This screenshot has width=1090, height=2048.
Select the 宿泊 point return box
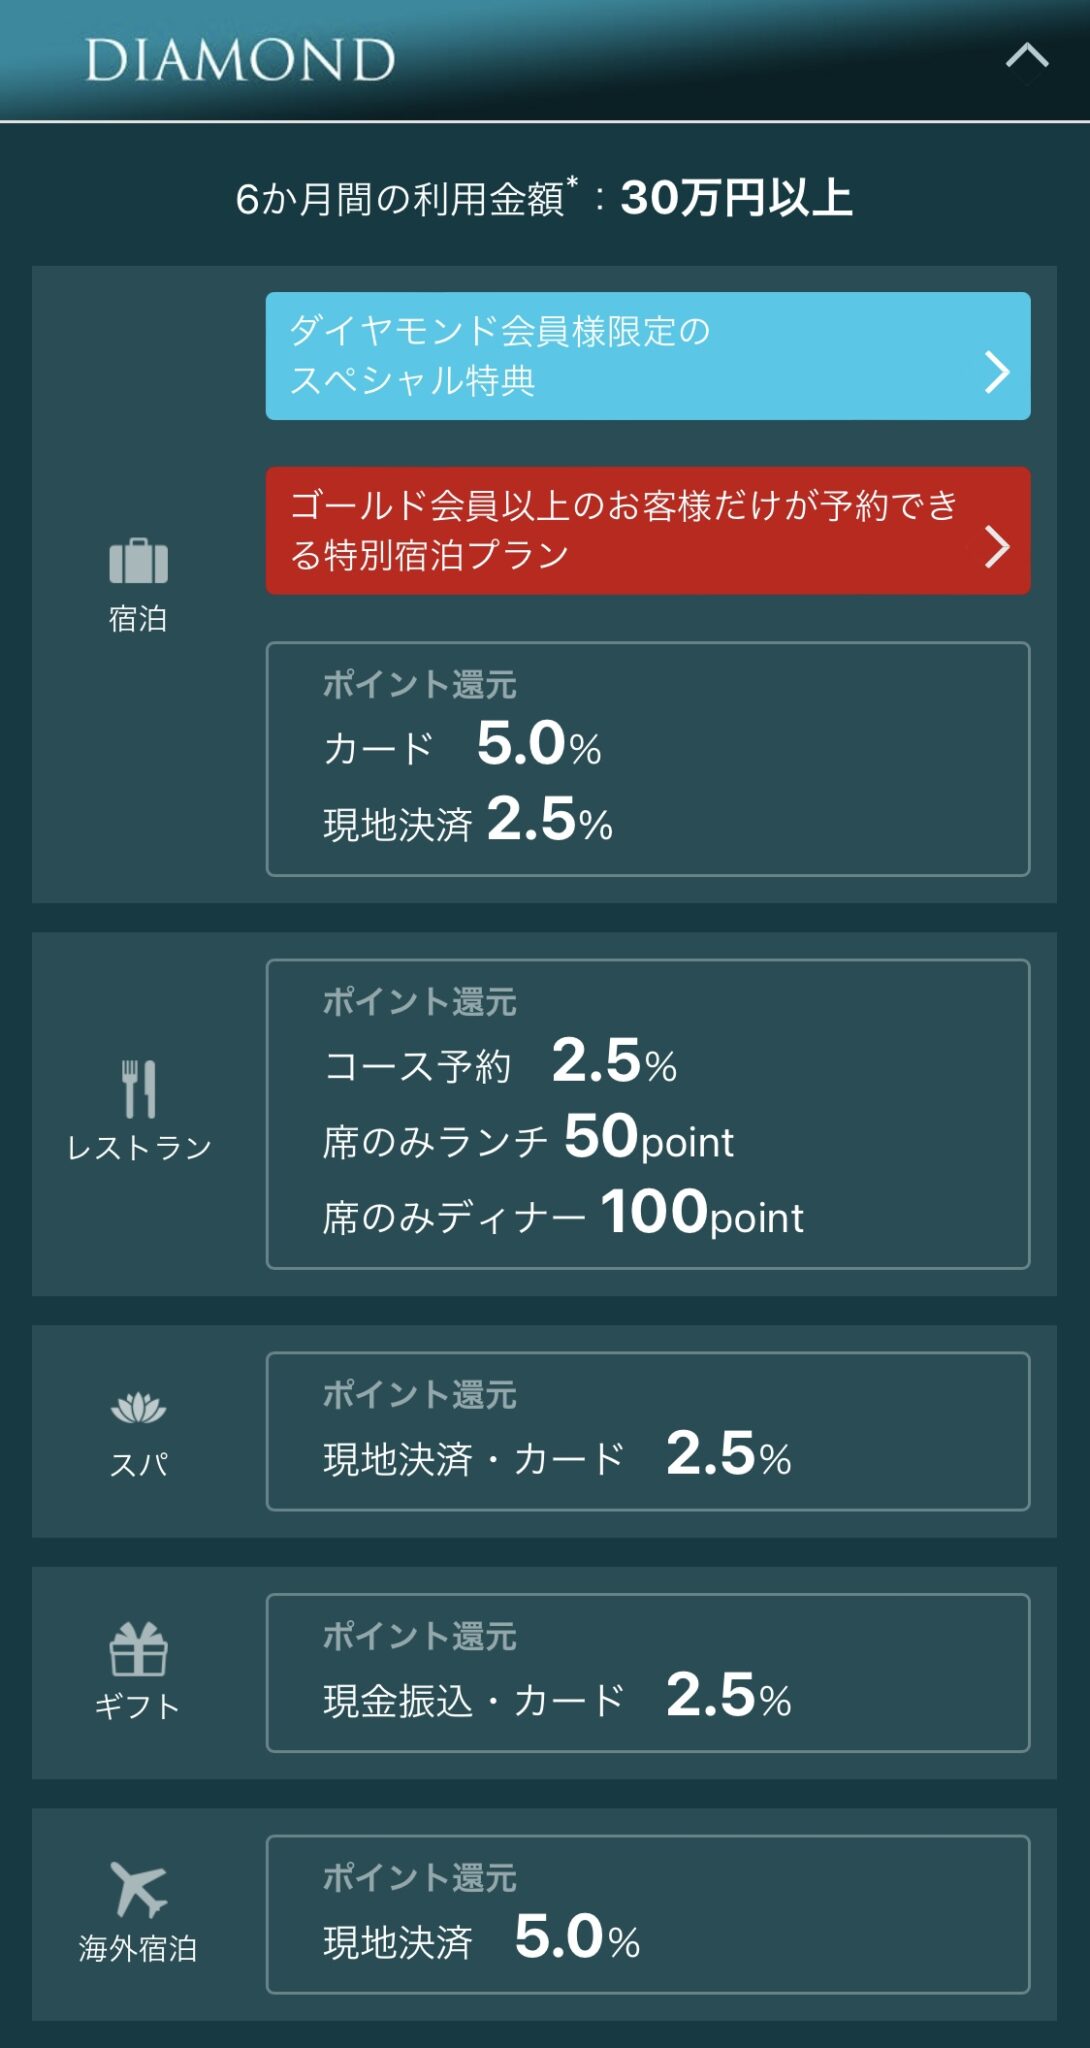point(647,759)
